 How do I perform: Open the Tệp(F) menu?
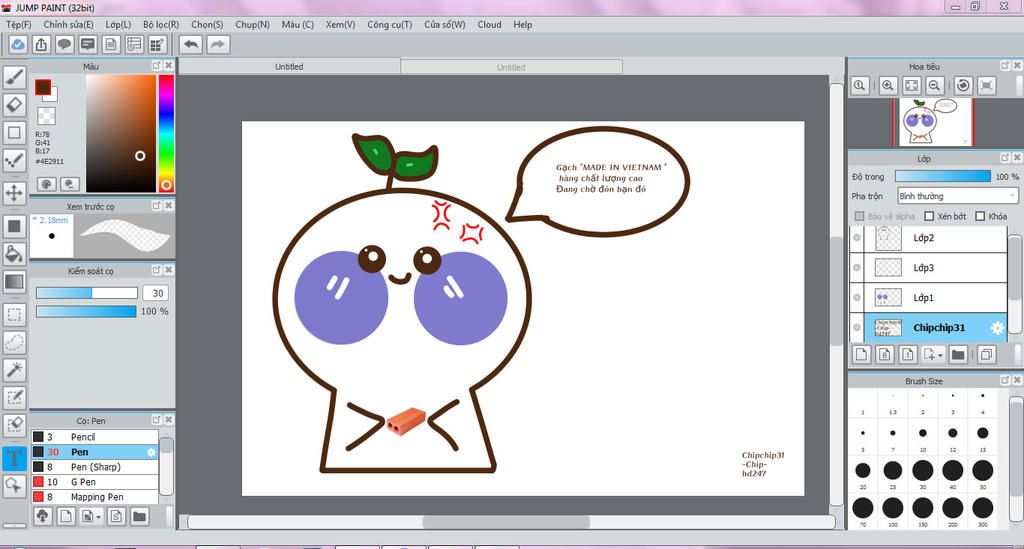coord(18,24)
